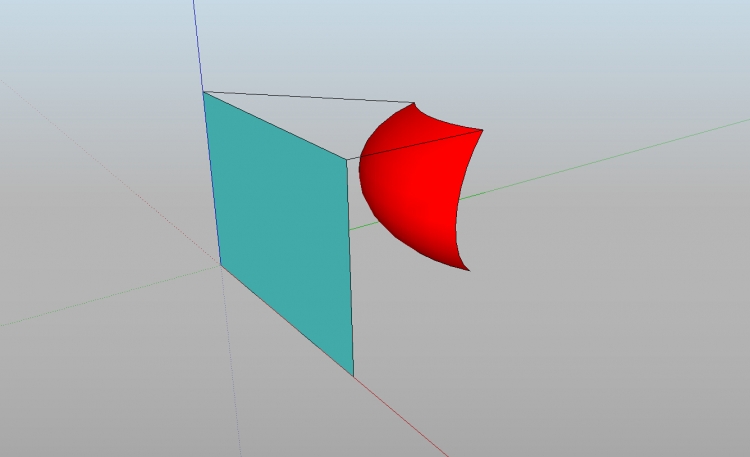Click the top-left tip of red surface

415,102
